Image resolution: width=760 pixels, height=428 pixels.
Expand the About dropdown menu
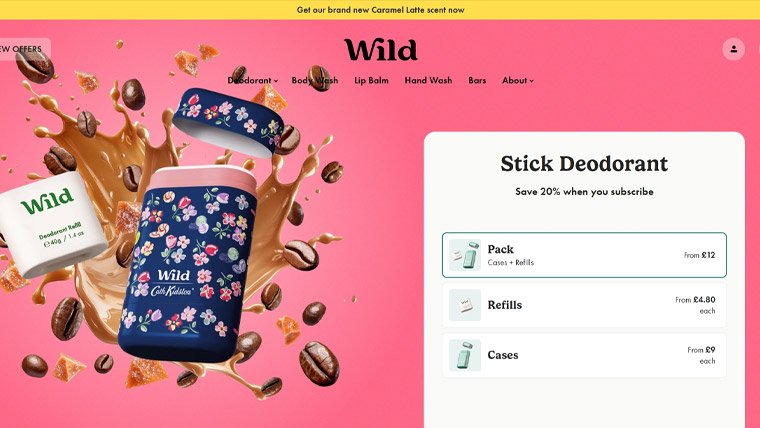[518, 80]
